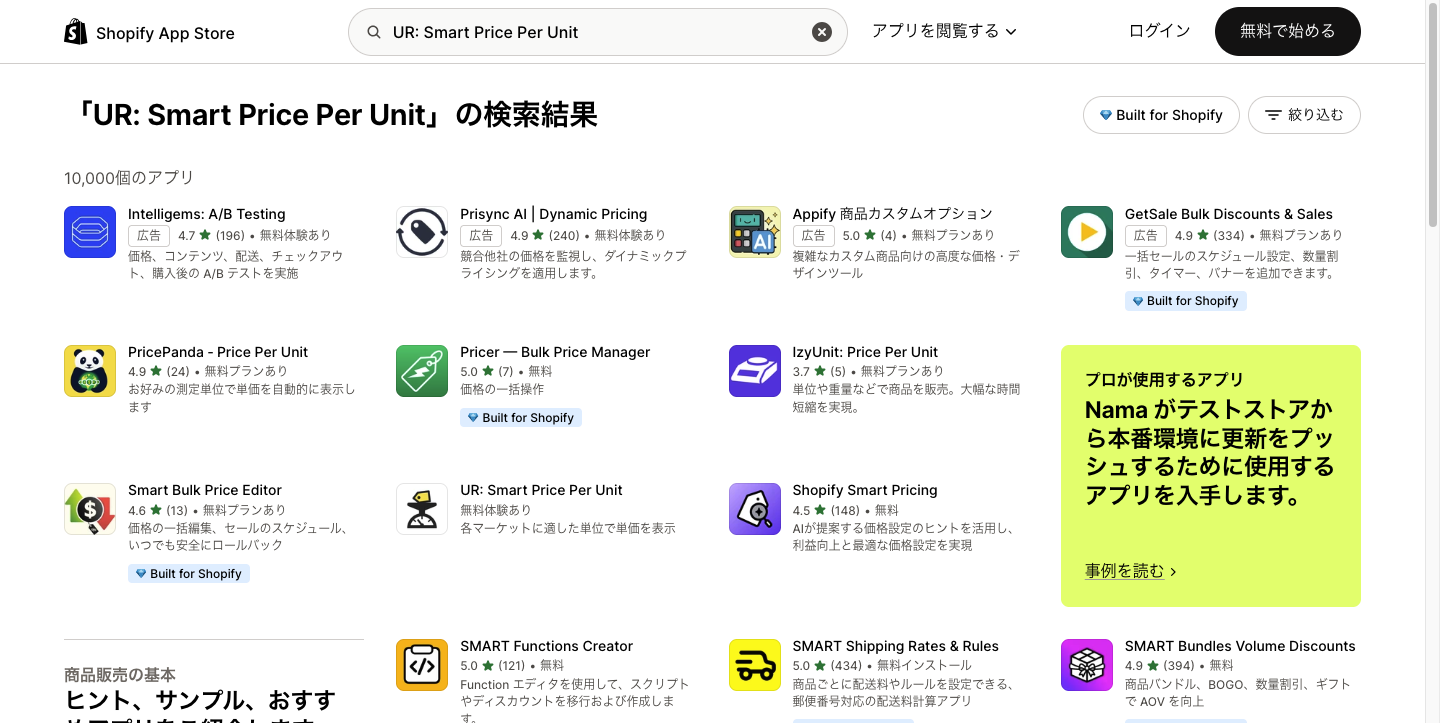Screen dimensions: 1440x723
Task: Open the Smart Bulk Price Editor title
Action: tap(205, 490)
